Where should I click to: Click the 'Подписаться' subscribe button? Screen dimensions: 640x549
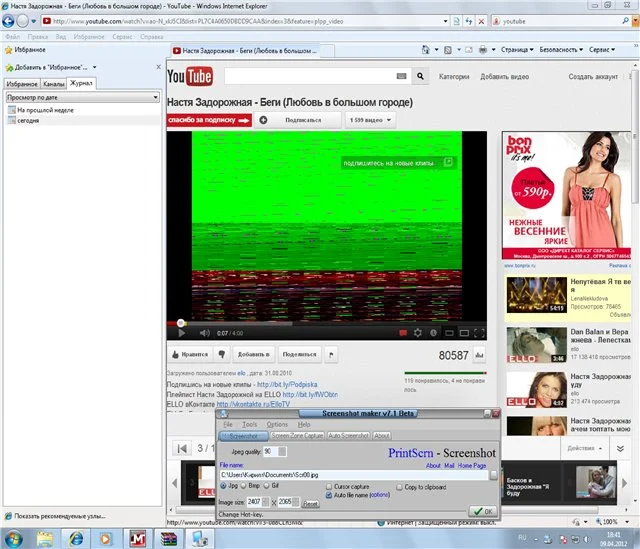click(298, 120)
